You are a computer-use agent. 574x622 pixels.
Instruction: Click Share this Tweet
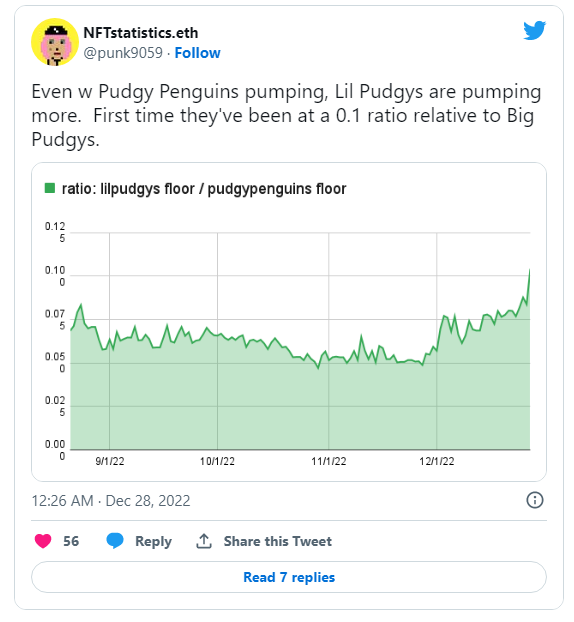point(278,541)
